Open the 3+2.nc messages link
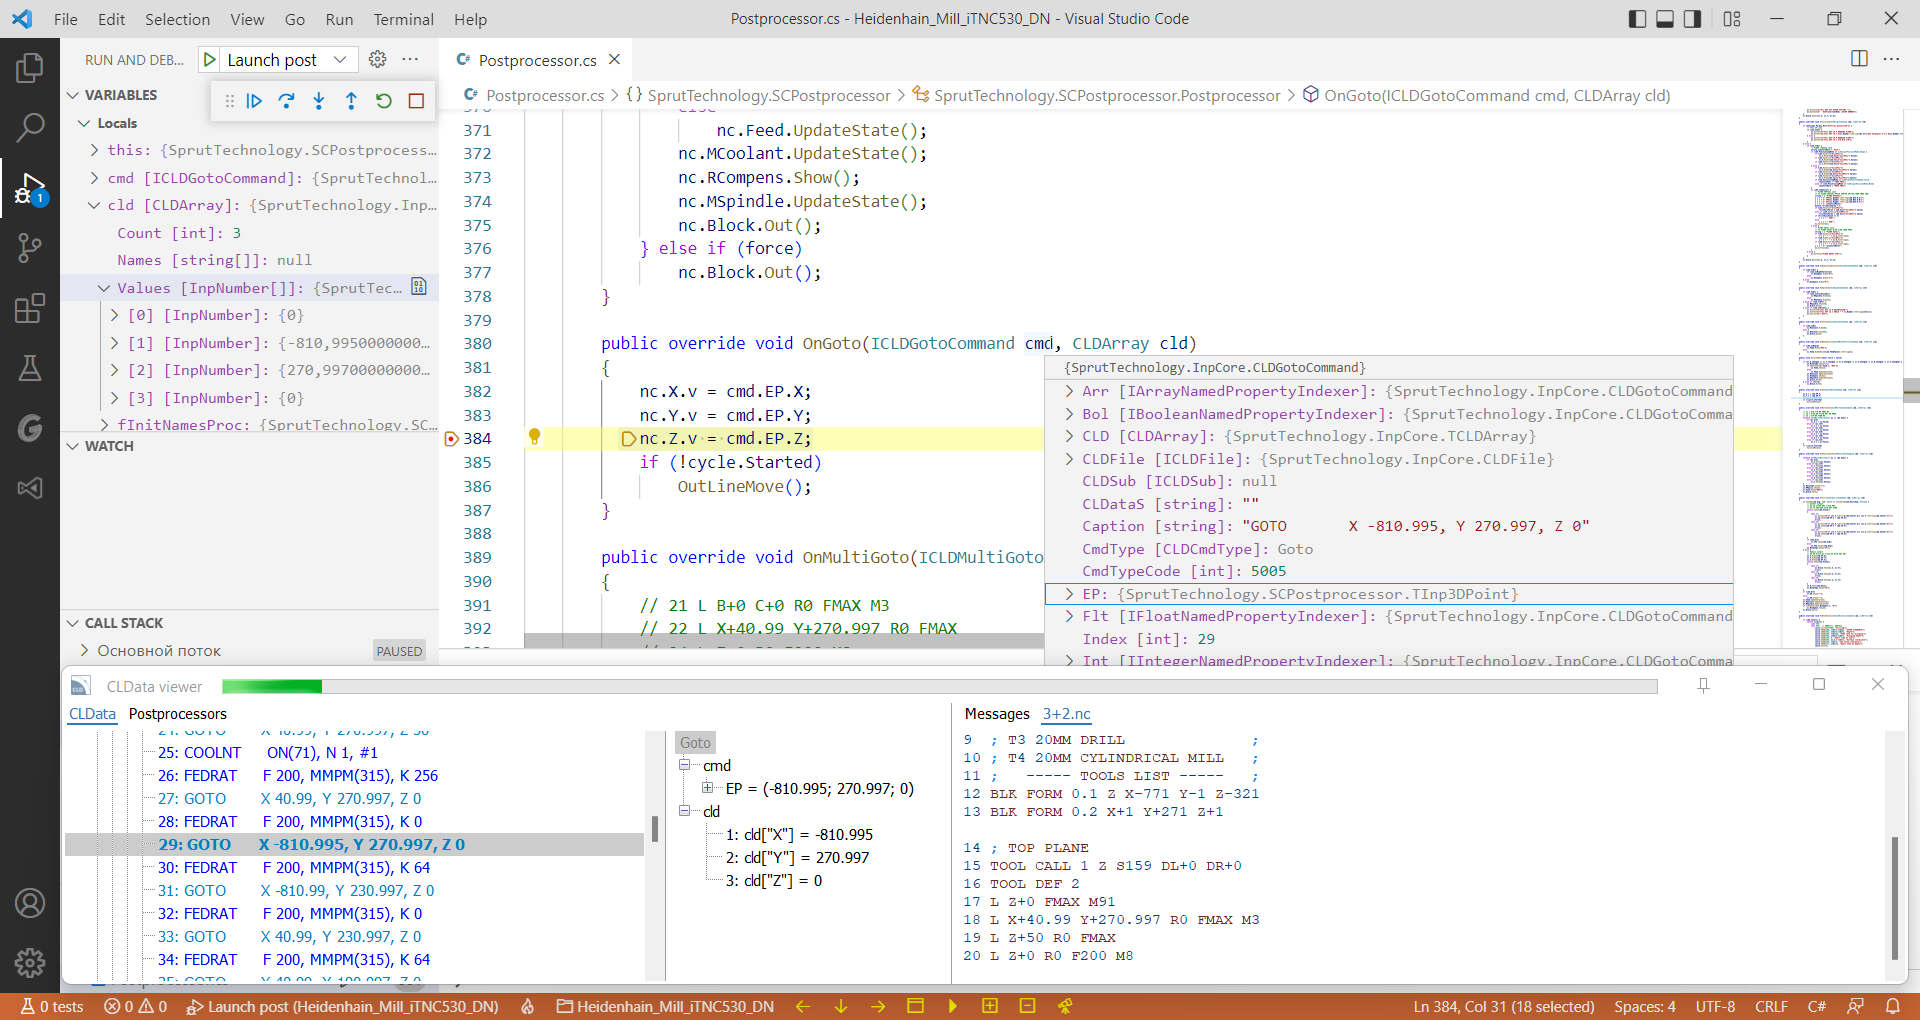1920x1020 pixels. tap(1065, 714)
